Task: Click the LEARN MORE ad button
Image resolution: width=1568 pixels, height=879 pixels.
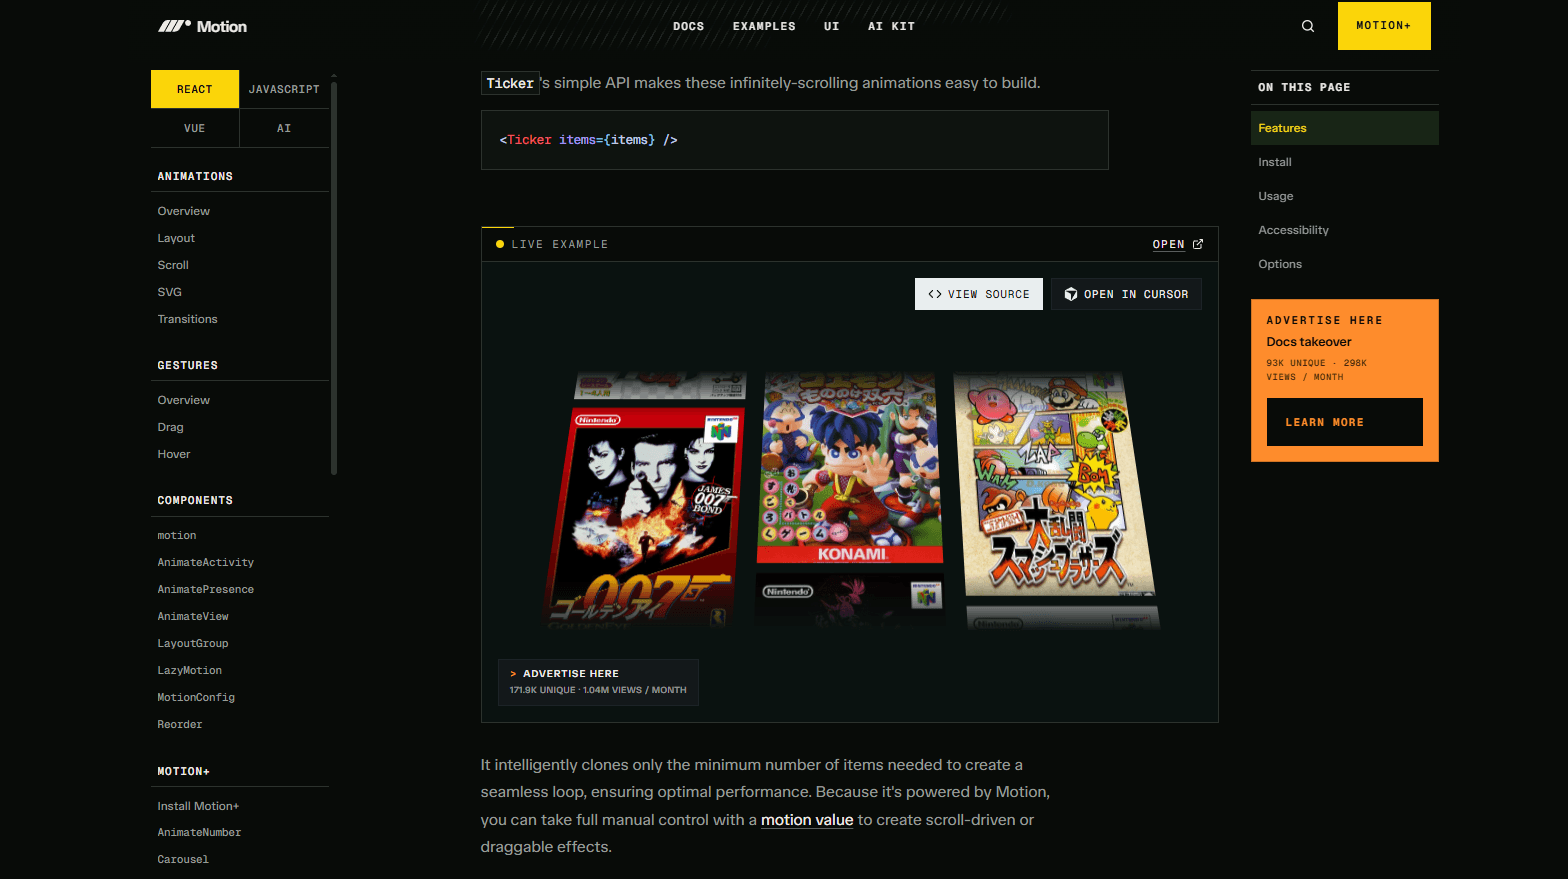Action: point(1345,422)
